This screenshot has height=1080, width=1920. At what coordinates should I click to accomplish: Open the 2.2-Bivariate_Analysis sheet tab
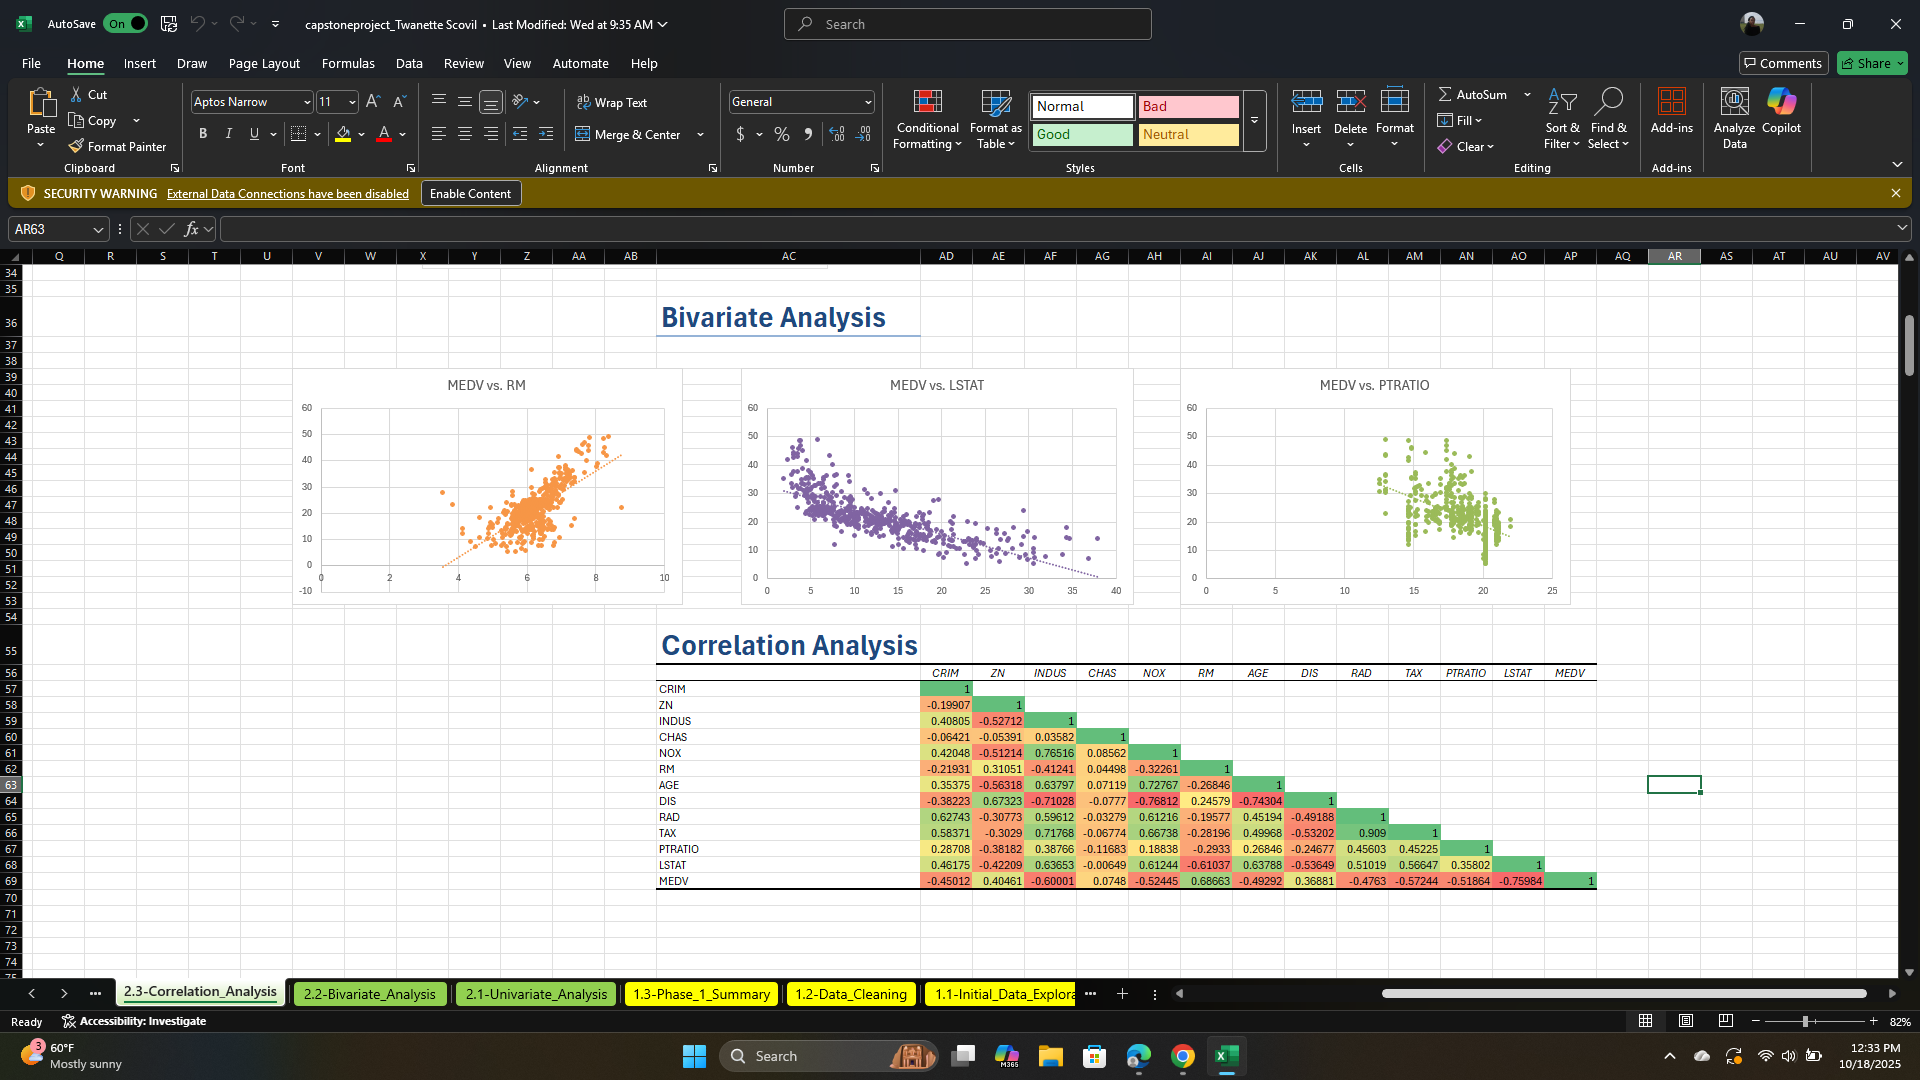pos(369,994)
